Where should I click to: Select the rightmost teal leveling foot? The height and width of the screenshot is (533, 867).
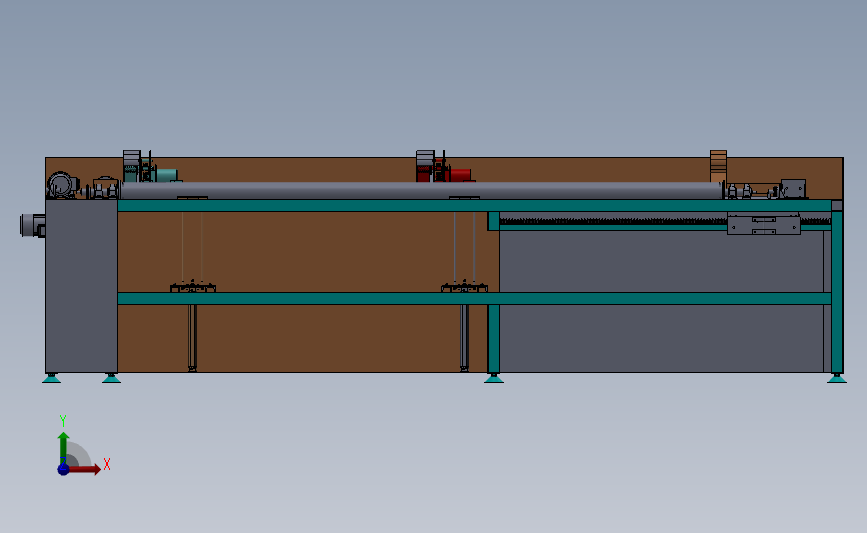pos(837,378)
